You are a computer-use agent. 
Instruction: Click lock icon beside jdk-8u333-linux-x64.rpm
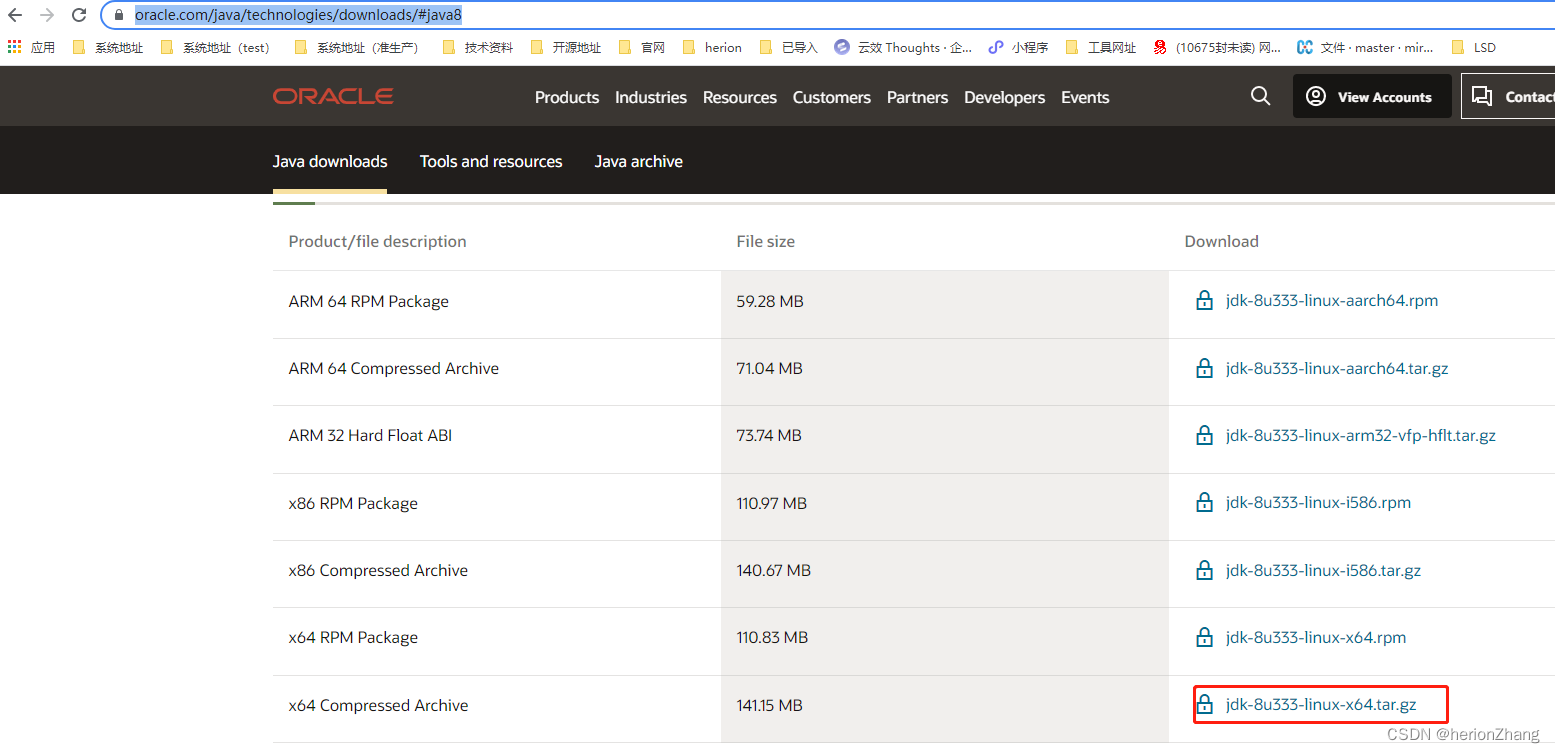click(1205, 637)
